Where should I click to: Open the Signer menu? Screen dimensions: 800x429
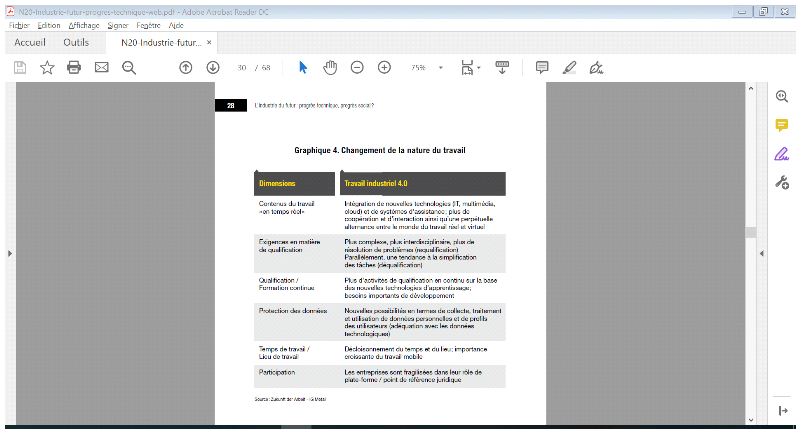[118, 25]
